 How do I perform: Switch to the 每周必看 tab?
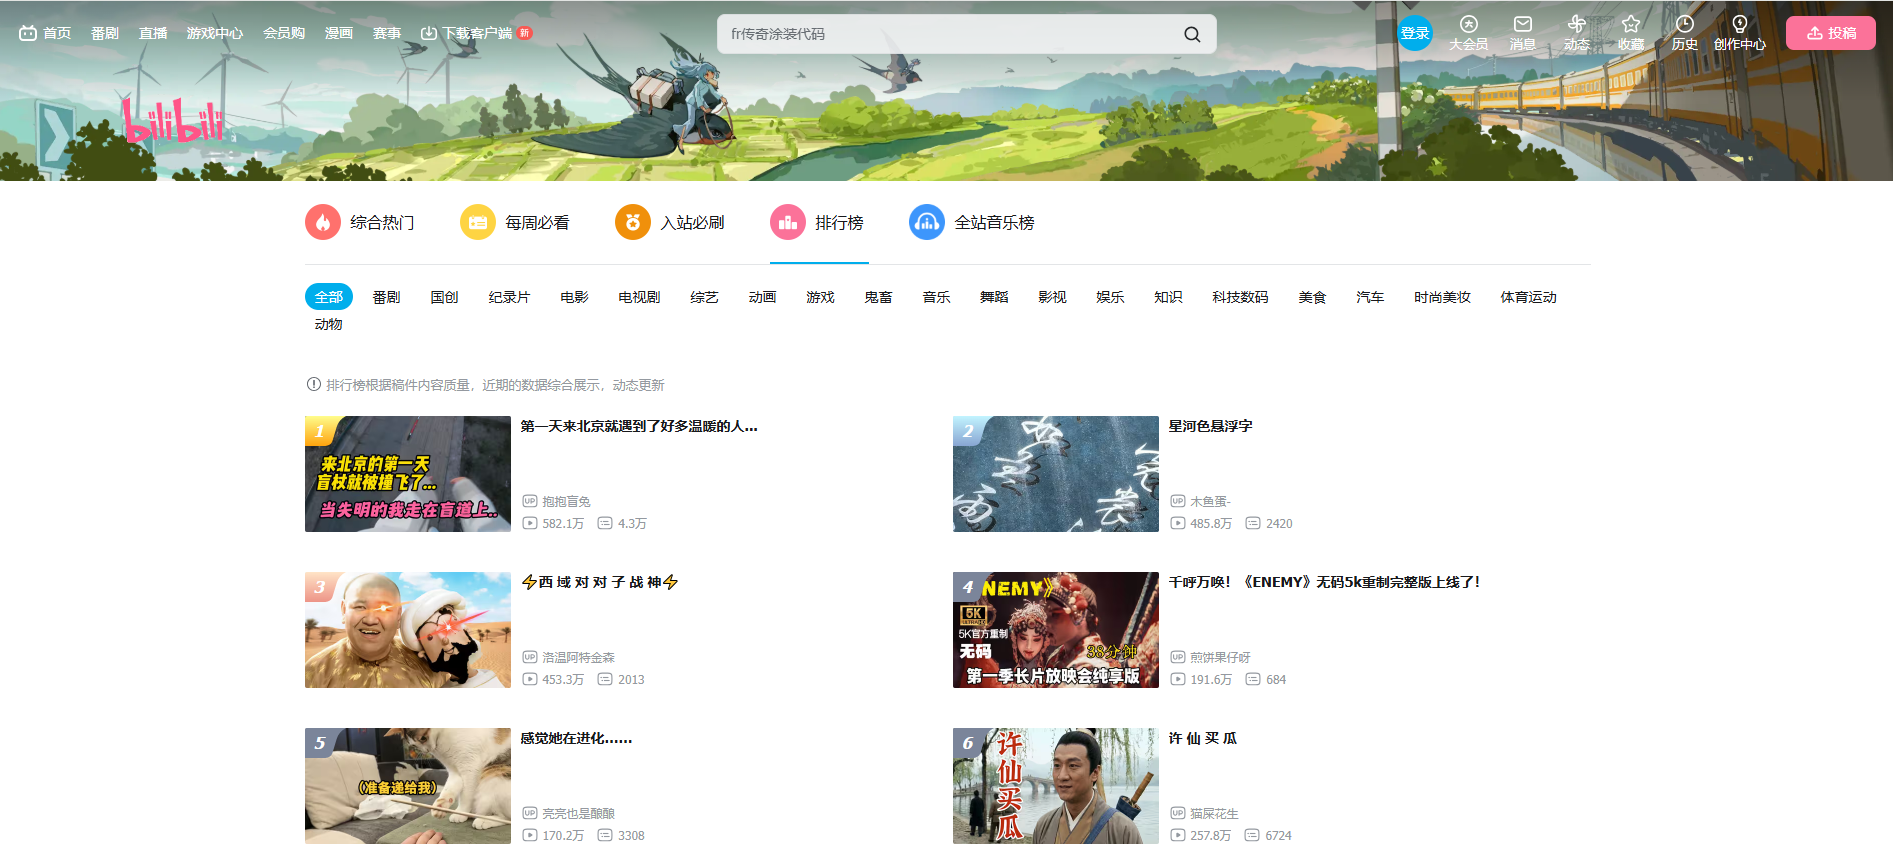pos(515,222)
